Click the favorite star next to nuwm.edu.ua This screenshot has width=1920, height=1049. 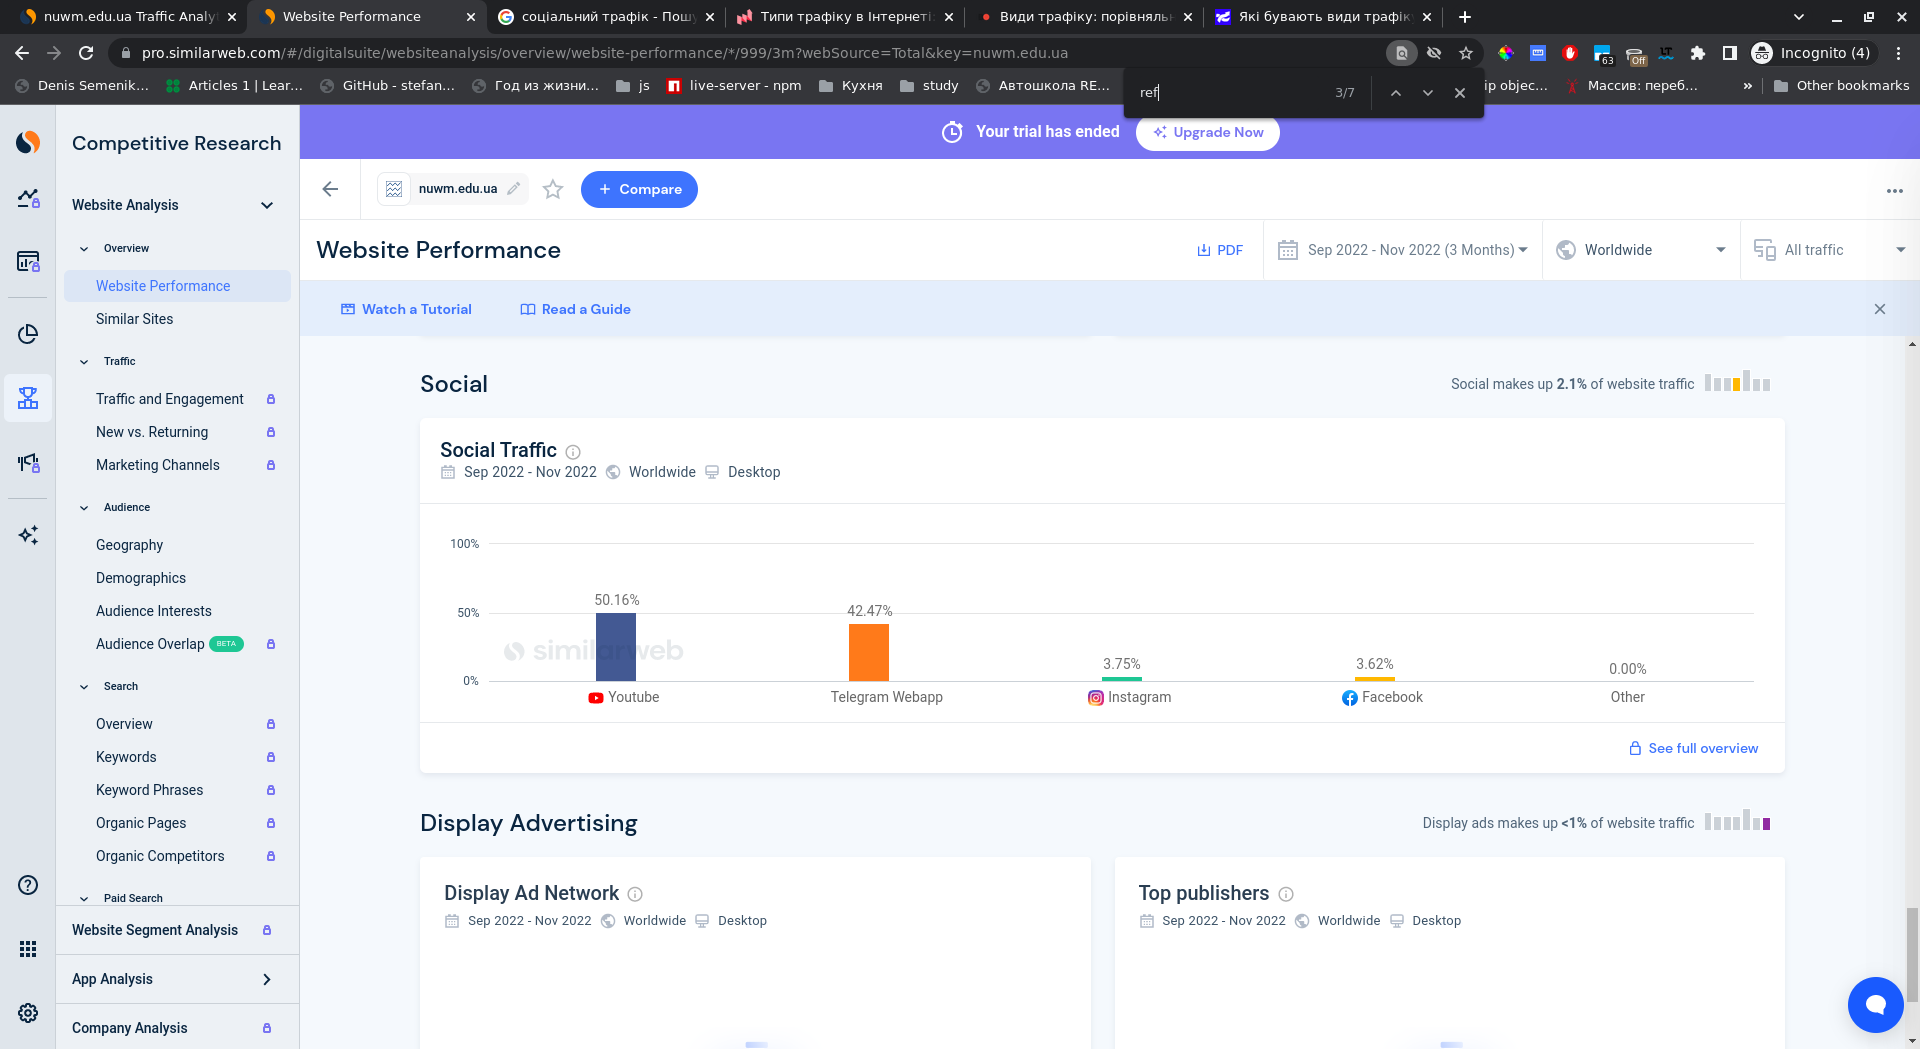tap(553, 189)
